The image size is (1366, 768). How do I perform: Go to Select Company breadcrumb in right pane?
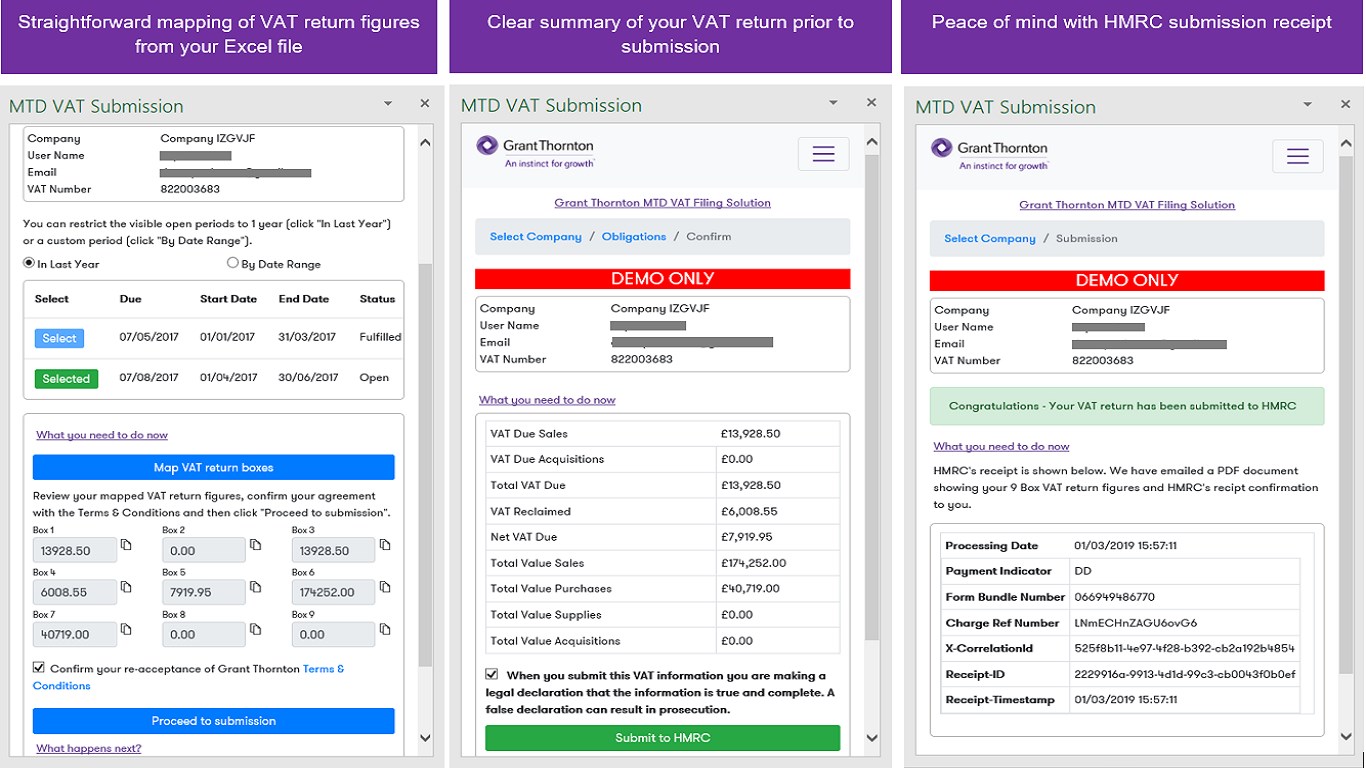990,238
